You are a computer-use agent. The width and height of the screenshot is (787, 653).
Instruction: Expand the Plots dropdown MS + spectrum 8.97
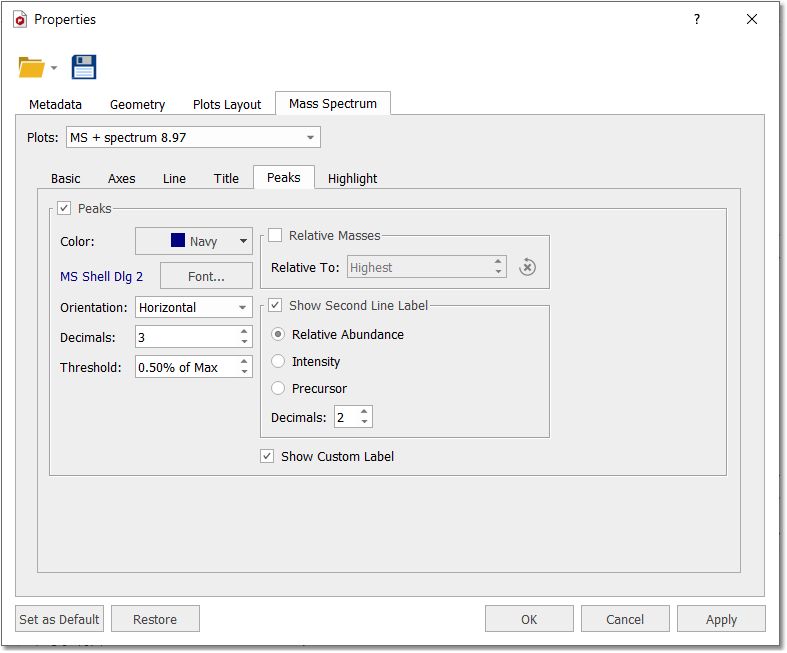(193, 138)
